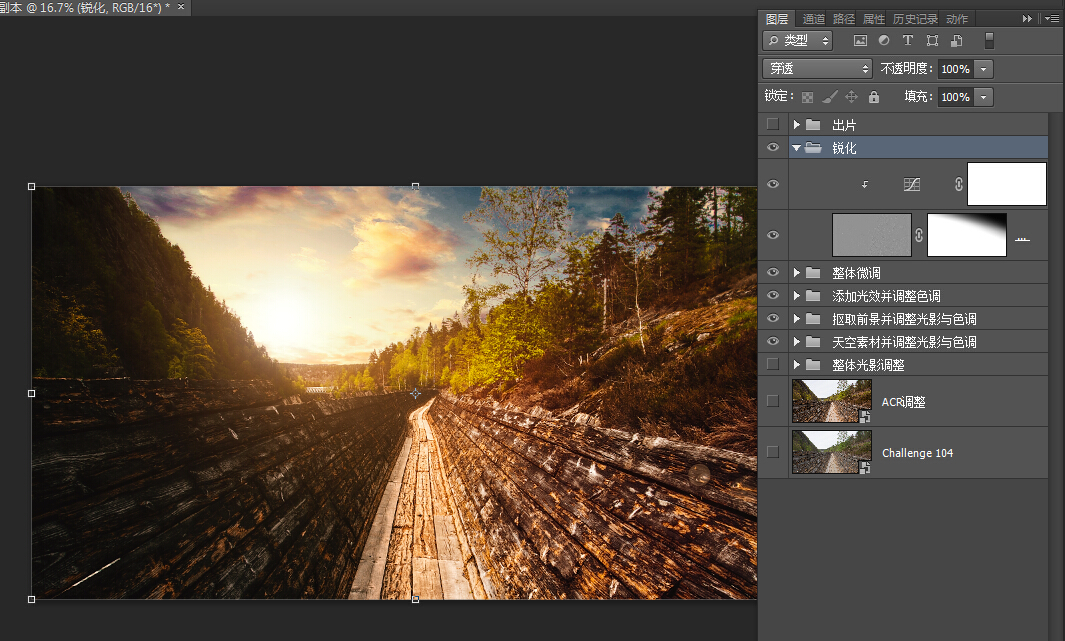Click the 不透明度 100% value field
1065x641 pixels.
coord(956,69)
